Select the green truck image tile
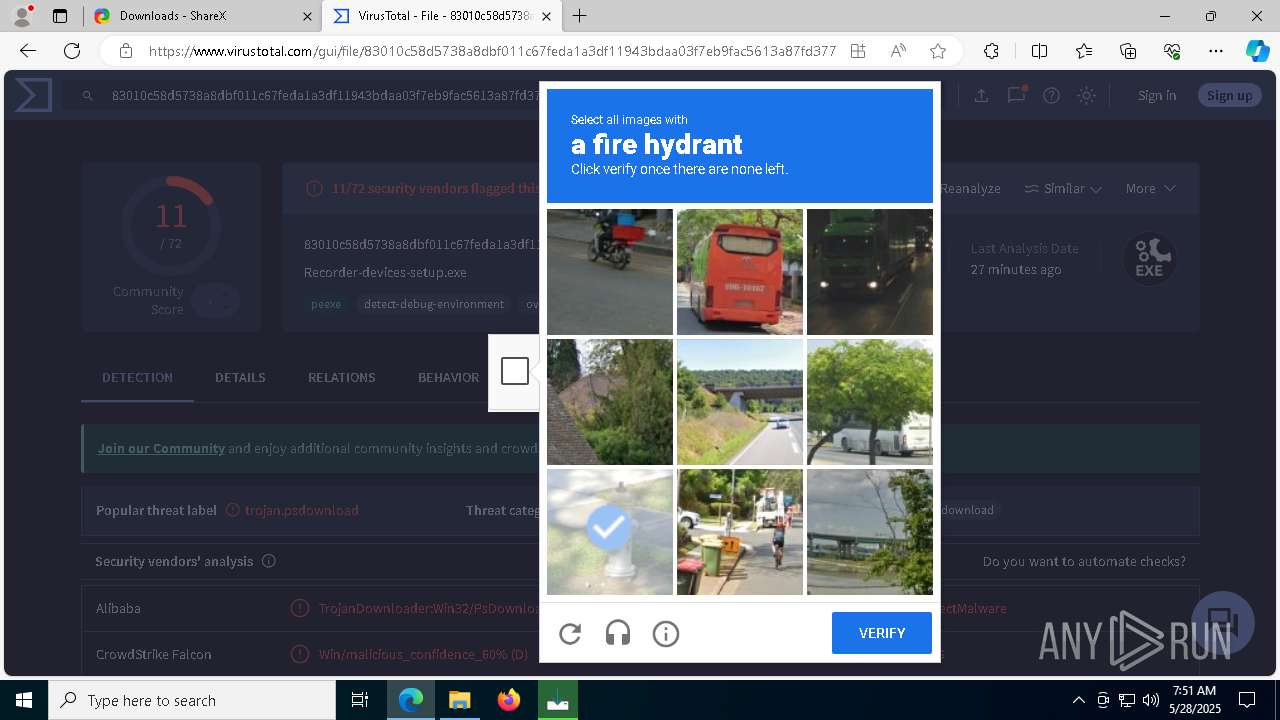This screenshot has height=720, width=1280. coord(870,272)
